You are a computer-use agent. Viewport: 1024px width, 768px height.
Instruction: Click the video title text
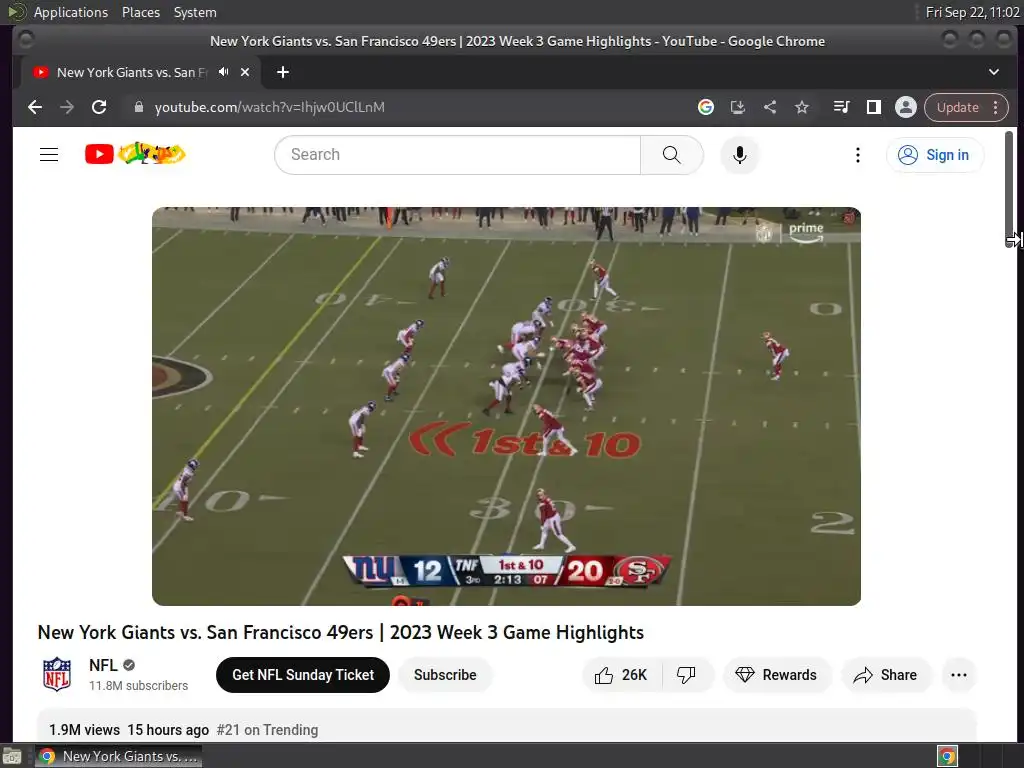pyautogui.click(x=340, y=633)
